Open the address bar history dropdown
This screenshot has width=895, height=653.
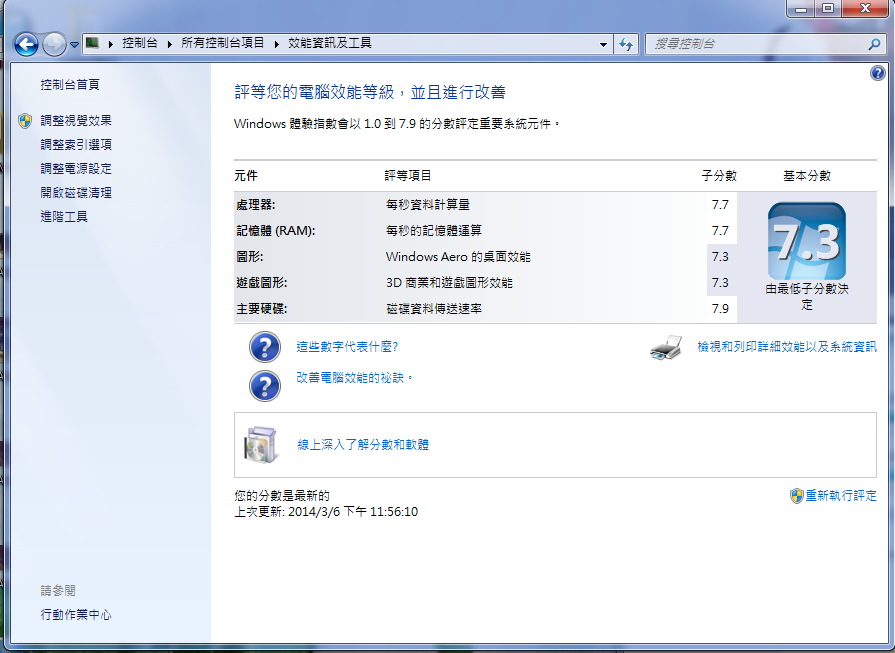pos(603,44)
